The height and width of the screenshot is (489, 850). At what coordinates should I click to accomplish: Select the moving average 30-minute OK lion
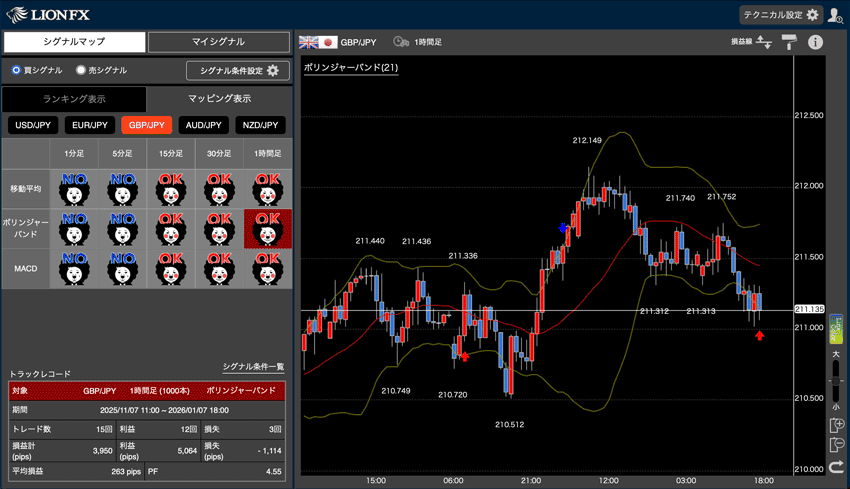click(219, 189)
